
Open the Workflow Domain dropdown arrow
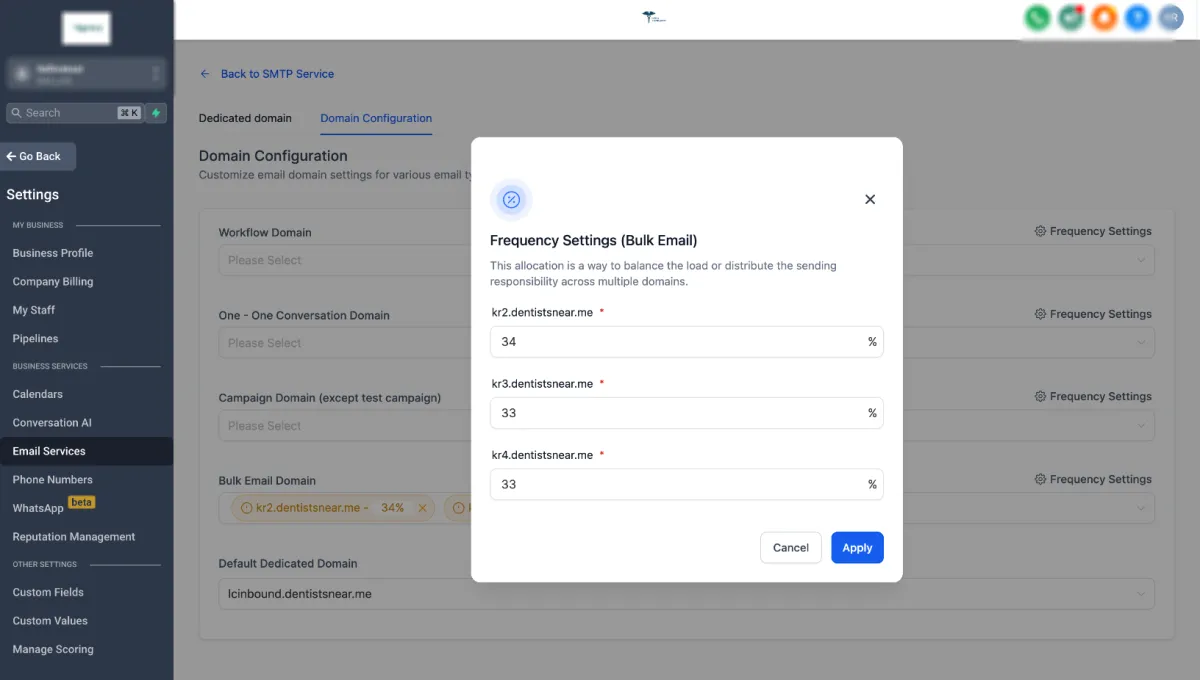(x=1142, y=261)
